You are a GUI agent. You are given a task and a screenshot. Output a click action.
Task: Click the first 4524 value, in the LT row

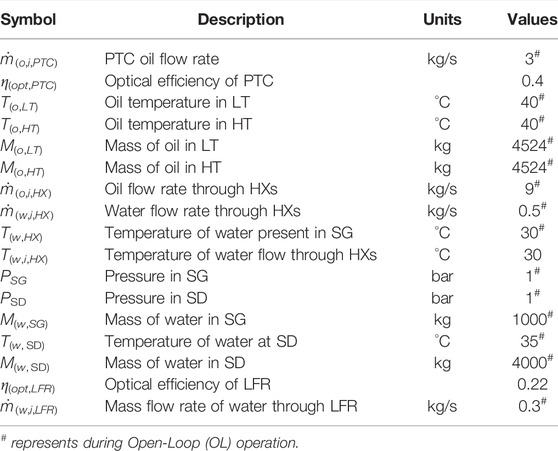coord(532,145)
